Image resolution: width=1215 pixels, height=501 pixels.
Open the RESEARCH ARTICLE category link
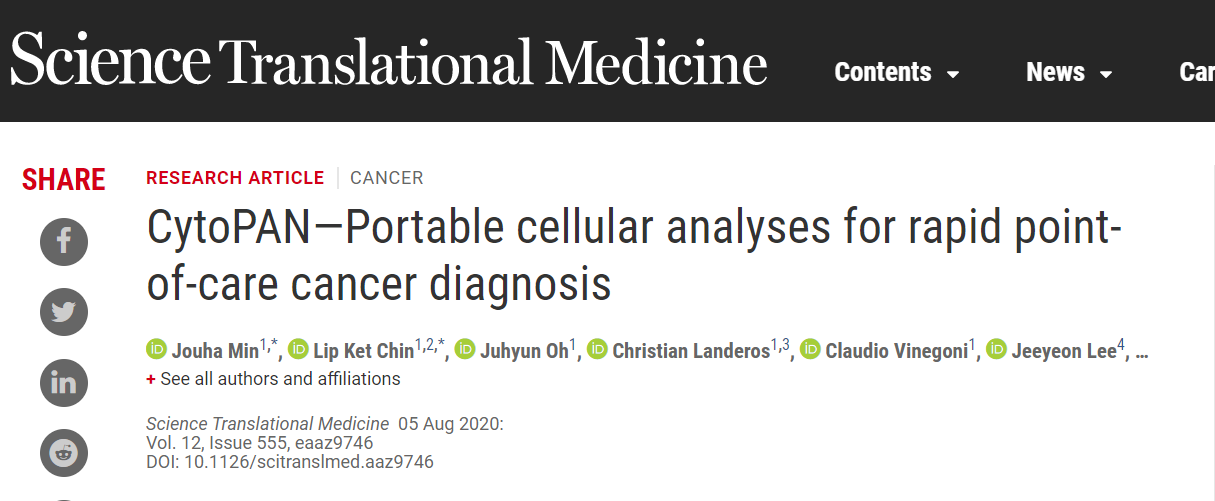pyautogui.click(x=235, y=178)
